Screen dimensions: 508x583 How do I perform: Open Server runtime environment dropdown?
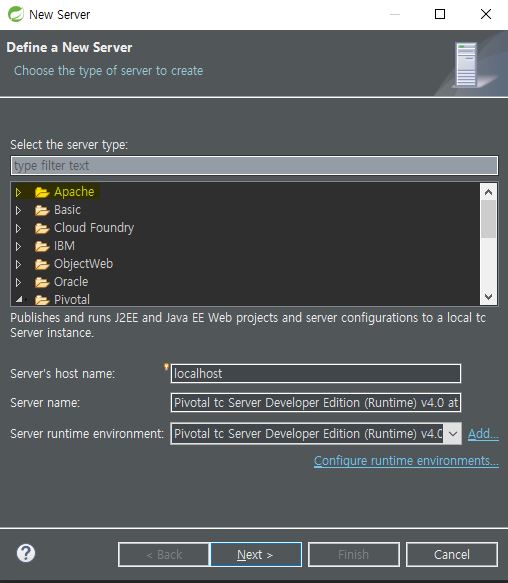click(453, 434)
